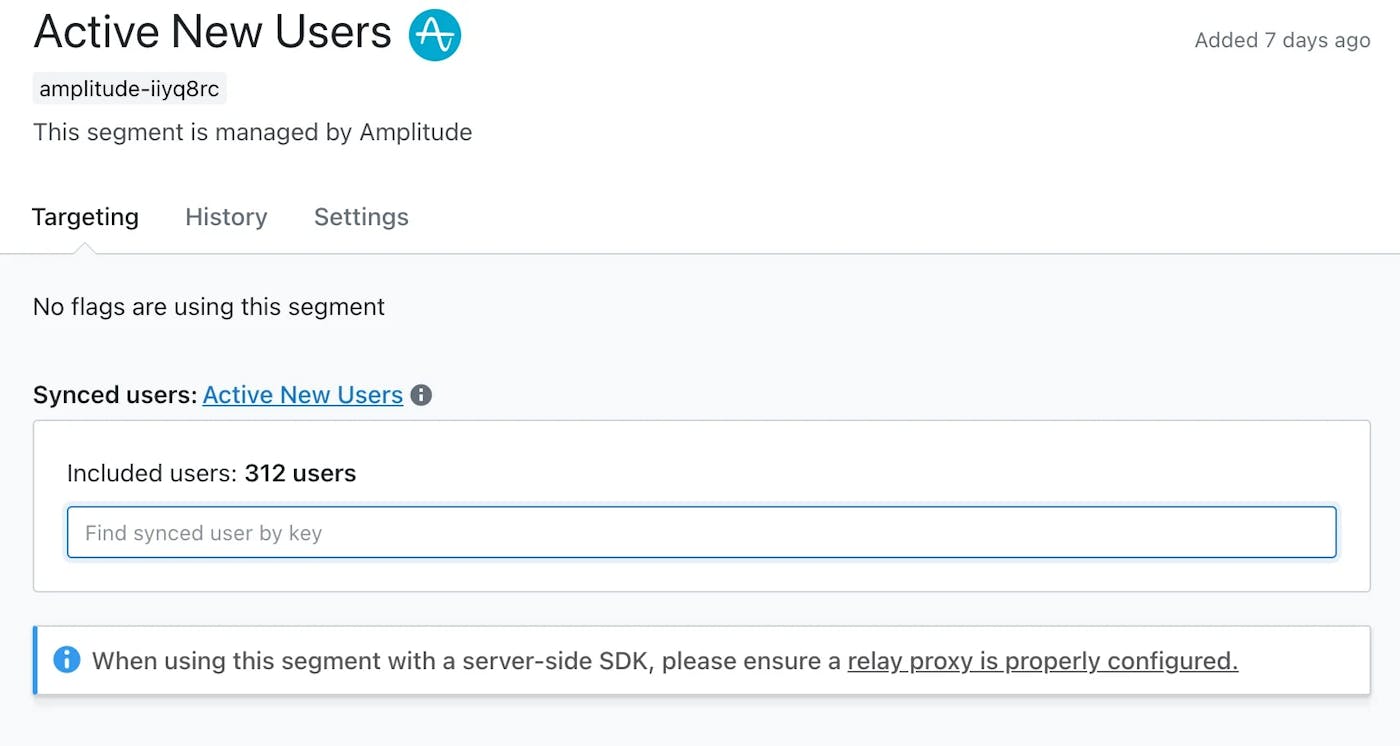Screen dimensions: 1400x746
Task: Click the Included users label
Action: click(152, 473)
